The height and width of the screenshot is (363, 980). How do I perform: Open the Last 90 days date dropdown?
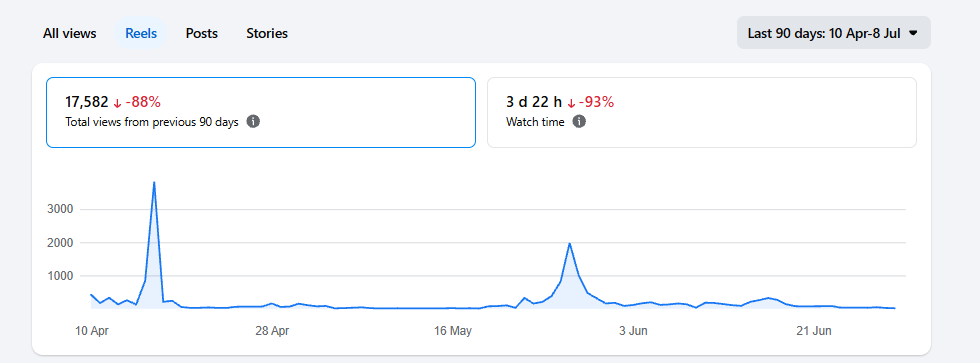(x=834, y=33)
